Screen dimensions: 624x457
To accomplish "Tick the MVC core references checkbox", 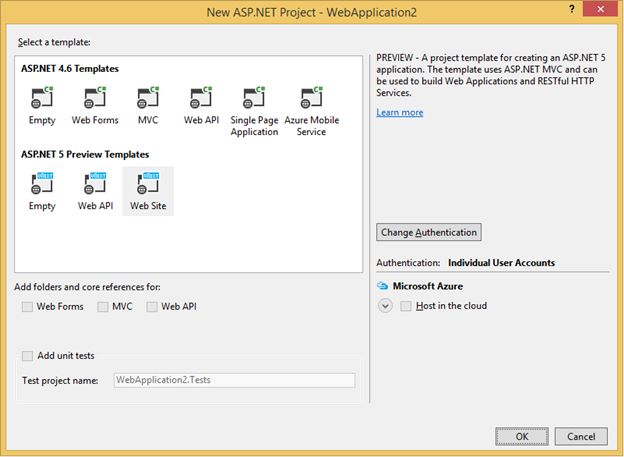I will [103, 307].
